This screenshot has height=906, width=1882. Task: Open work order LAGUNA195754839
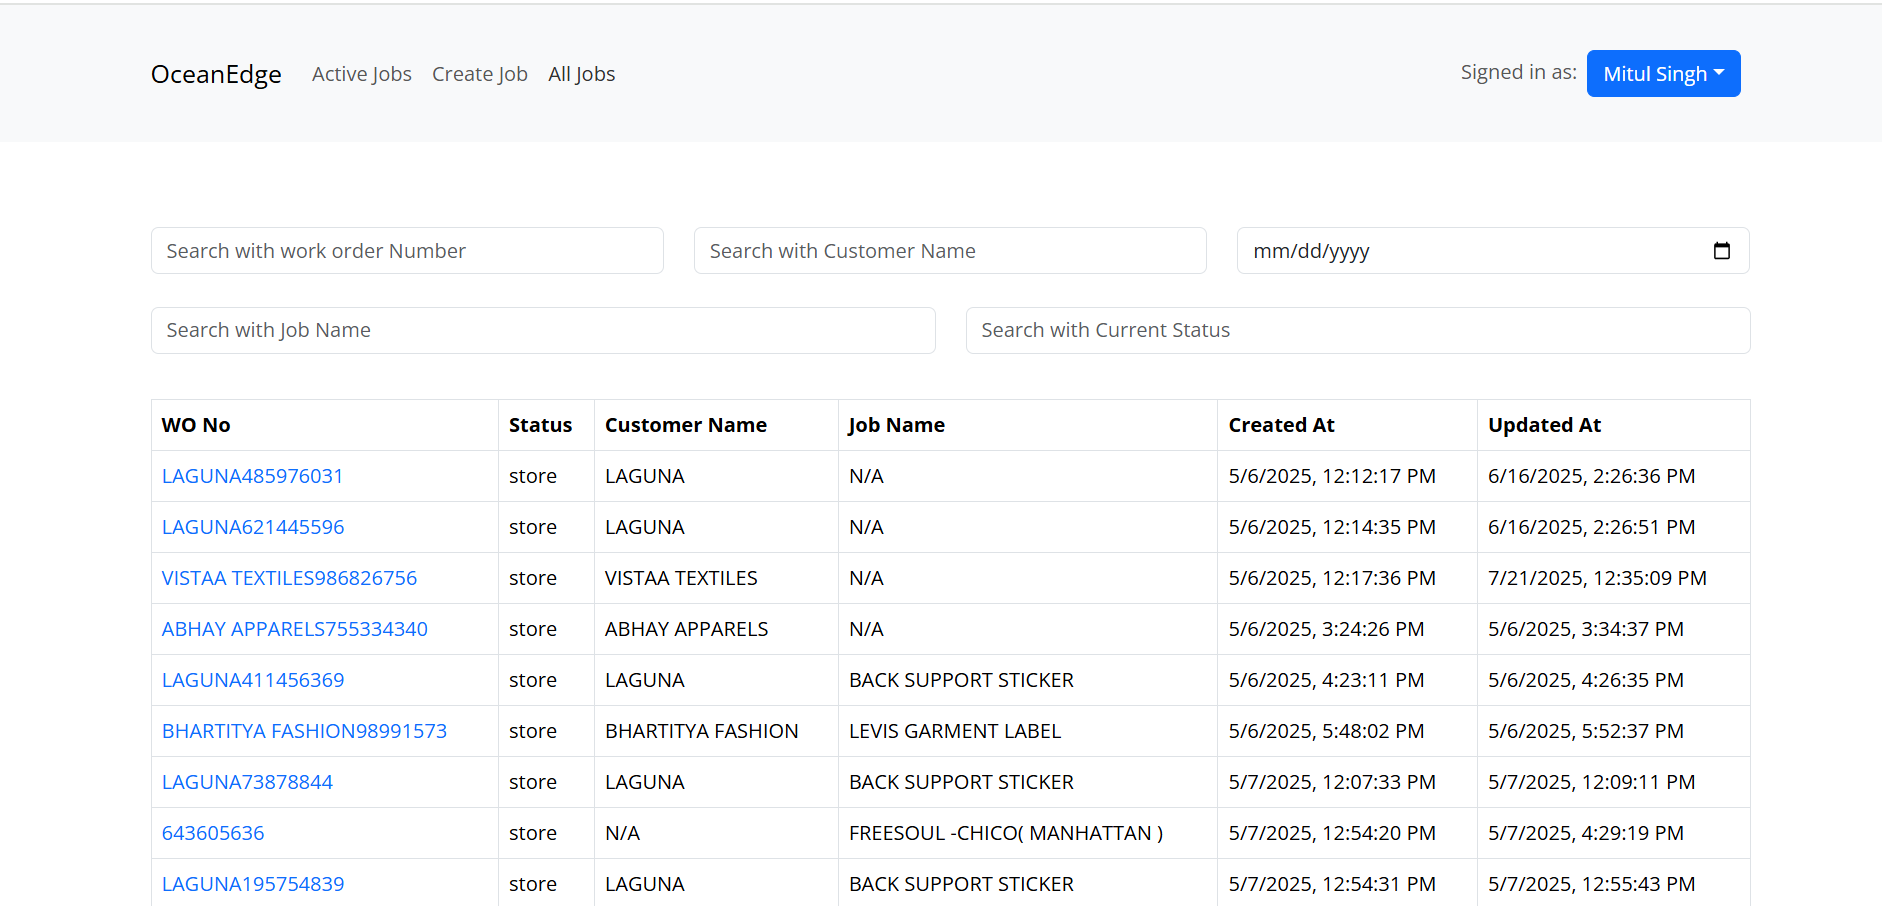click(x=253, y=884)
